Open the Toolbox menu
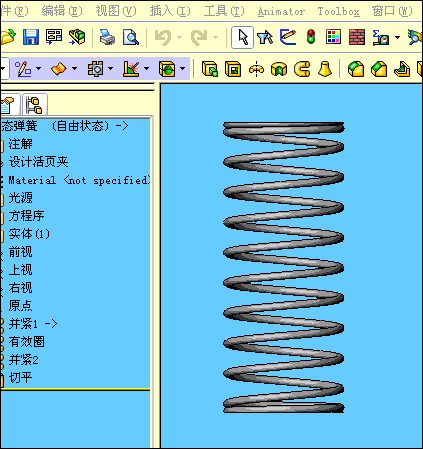This screenshot has height=449, width=423. point(339,12)
